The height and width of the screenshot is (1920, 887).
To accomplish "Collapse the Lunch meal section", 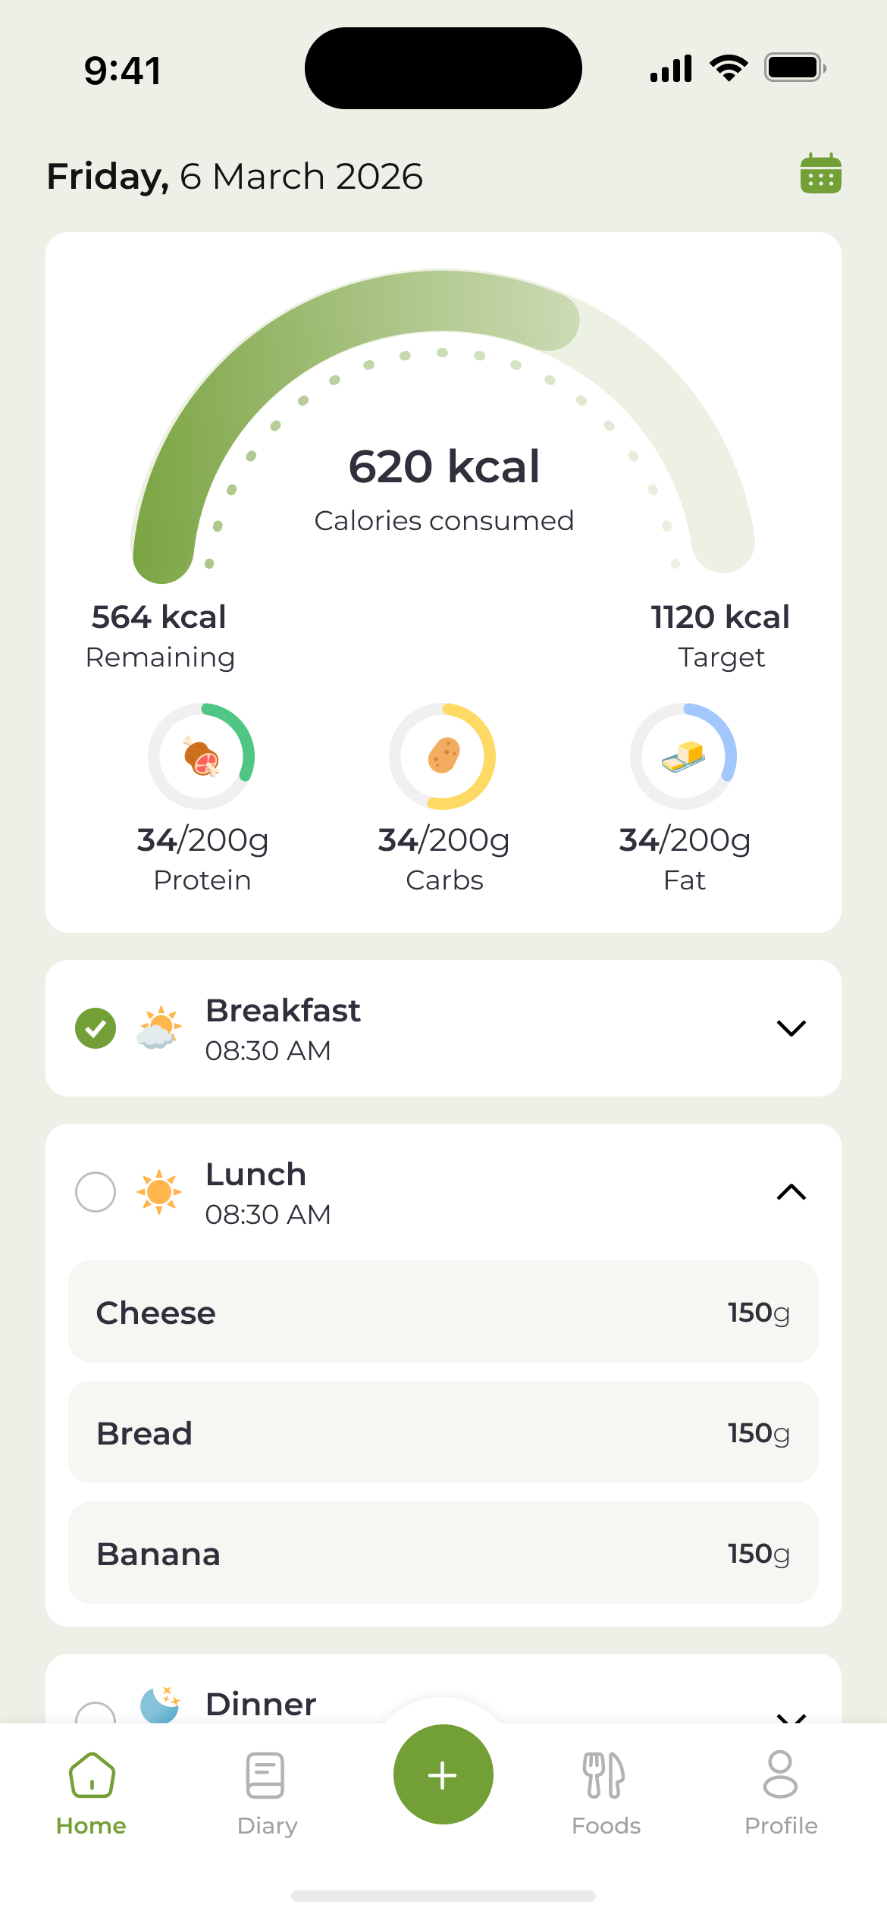I will point(791,1191).
